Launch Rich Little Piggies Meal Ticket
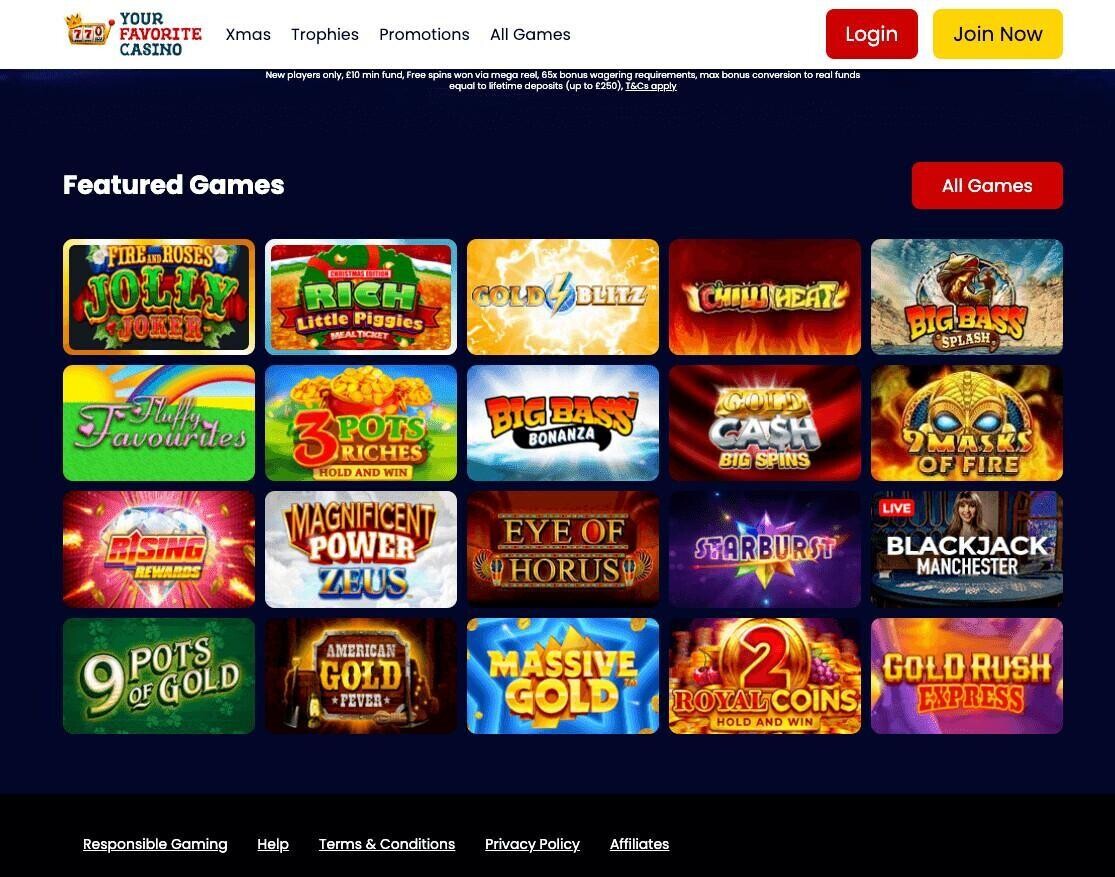 click(361, 297)
